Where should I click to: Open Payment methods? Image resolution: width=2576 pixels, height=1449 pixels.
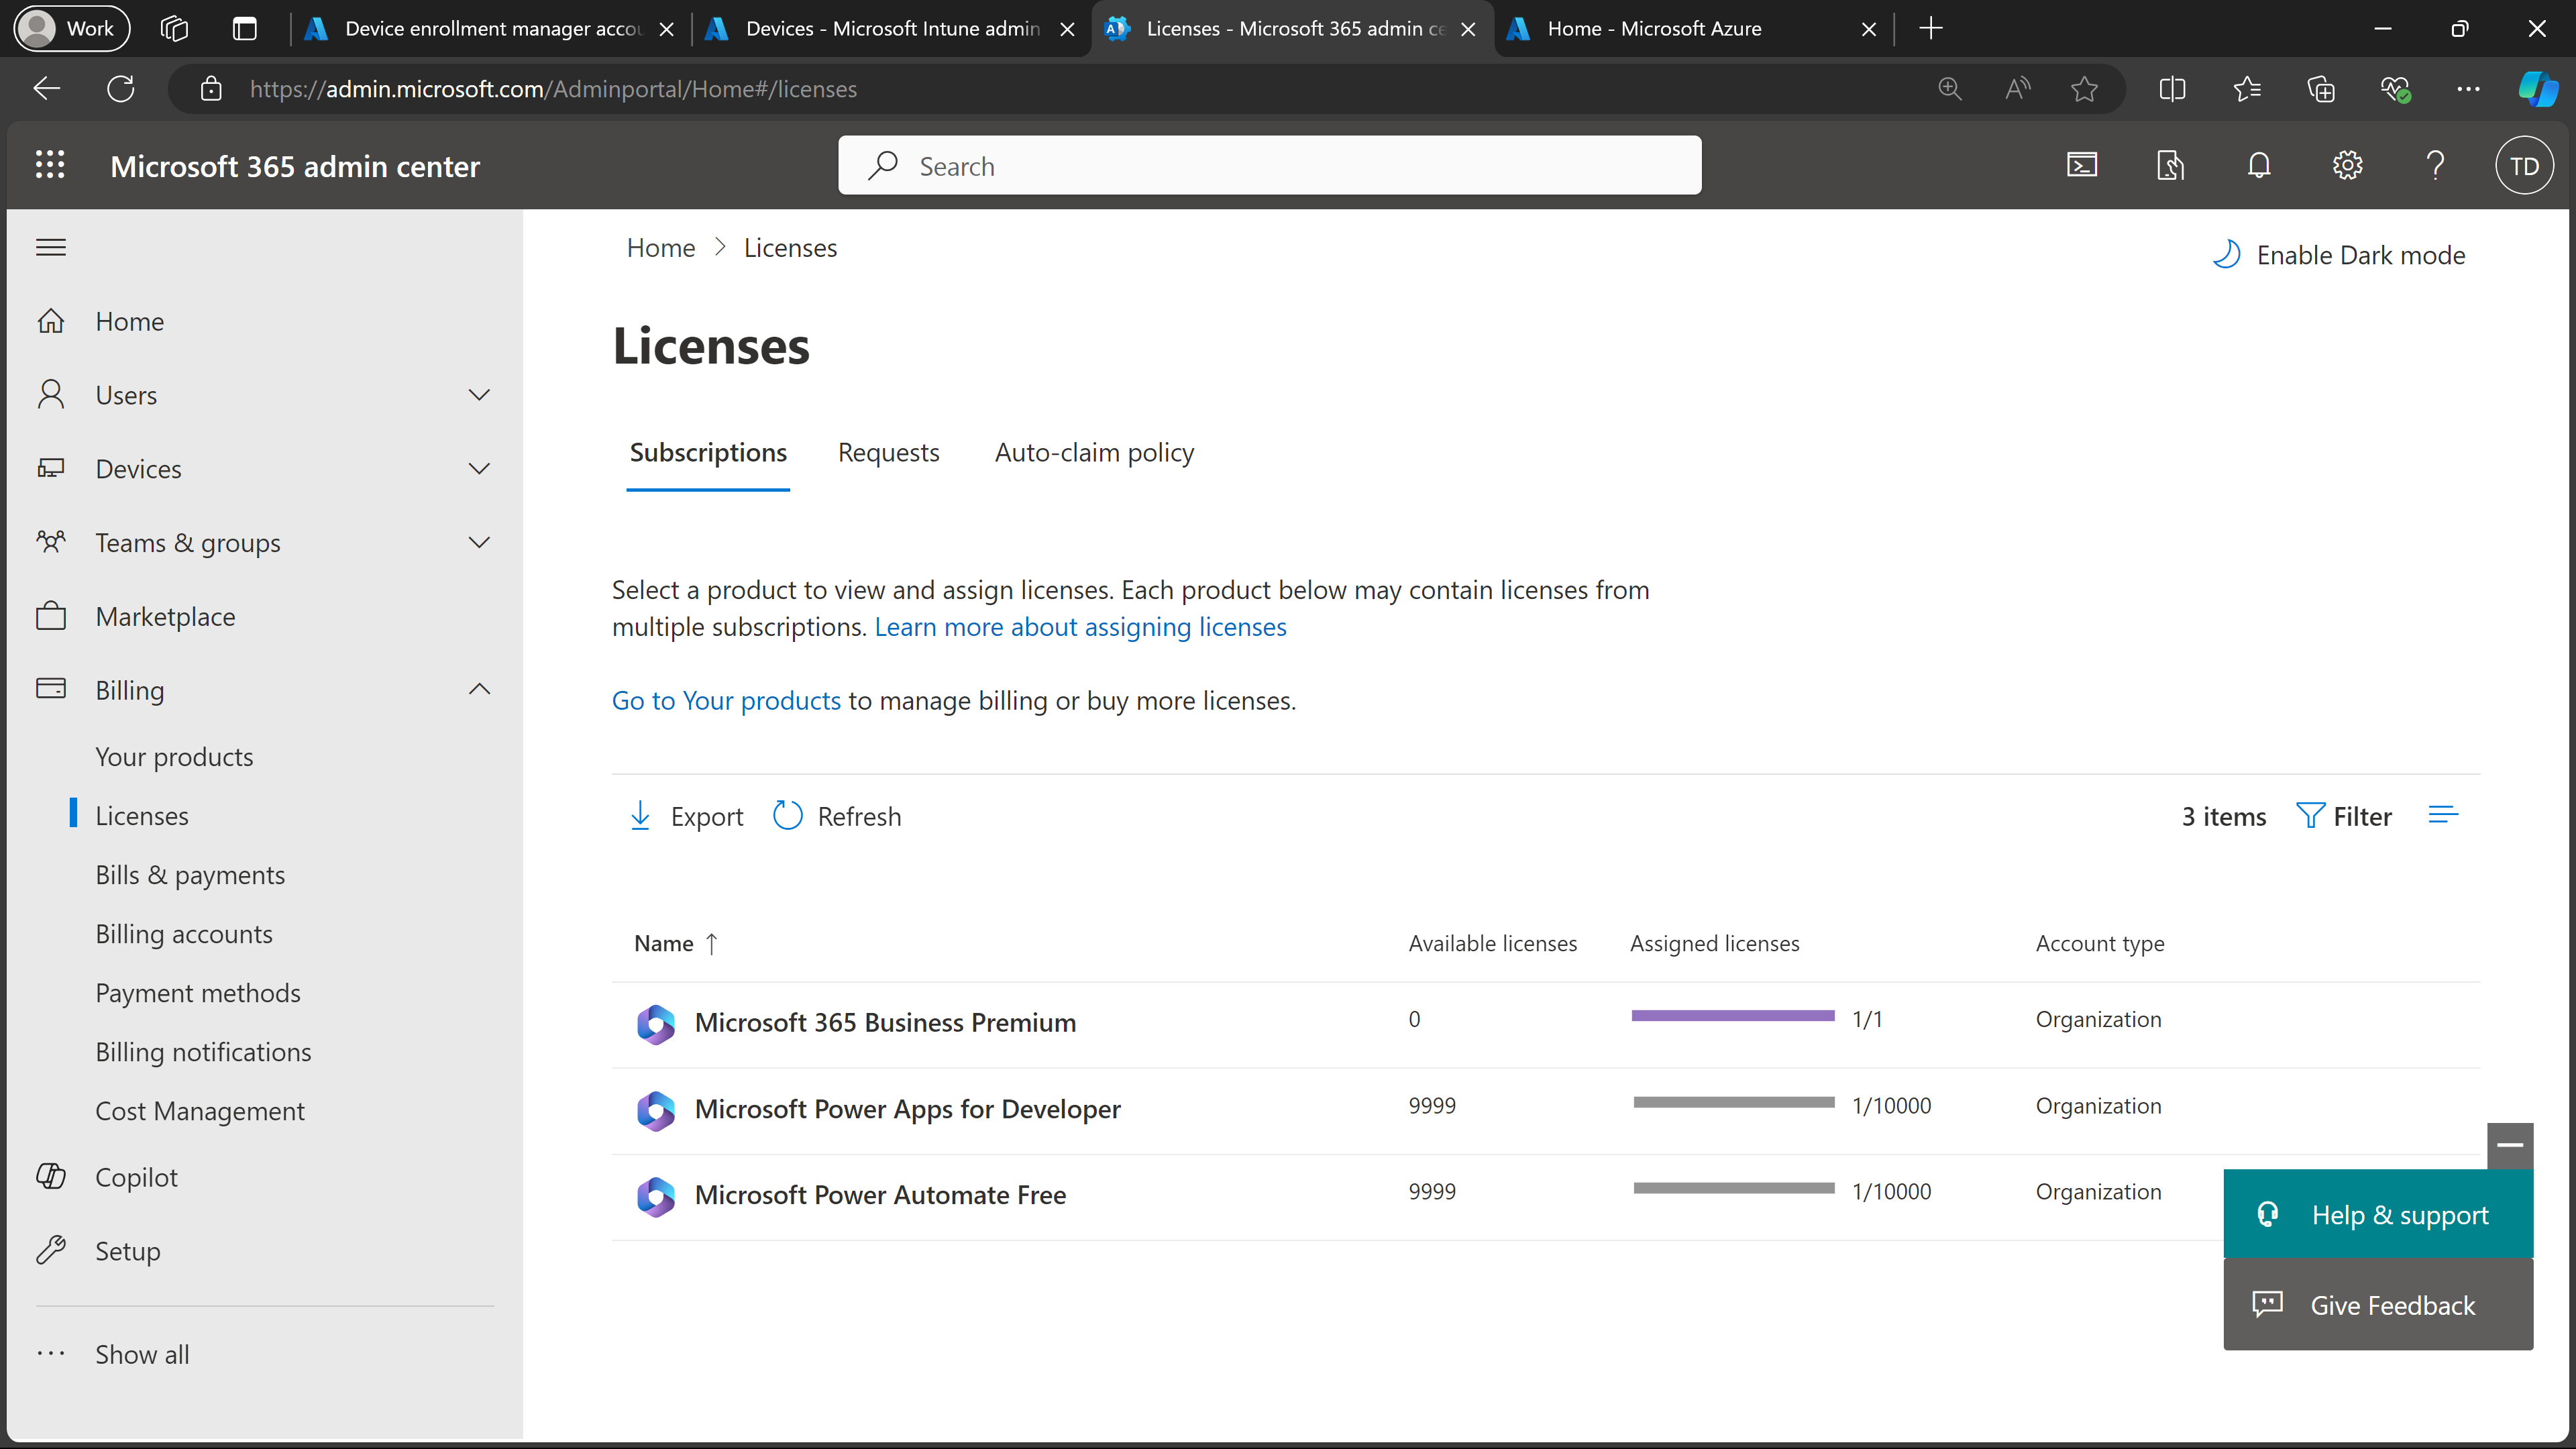click(198, 993)
